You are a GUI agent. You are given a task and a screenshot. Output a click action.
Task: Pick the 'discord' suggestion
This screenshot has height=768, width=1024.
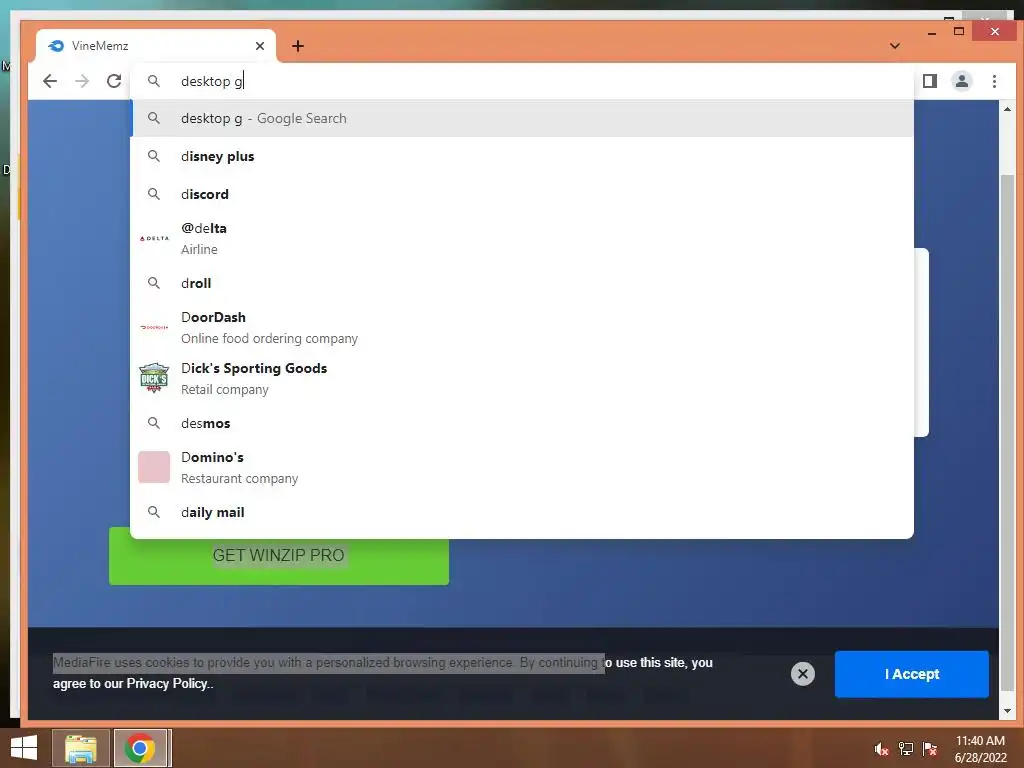(x=522, y=194)
